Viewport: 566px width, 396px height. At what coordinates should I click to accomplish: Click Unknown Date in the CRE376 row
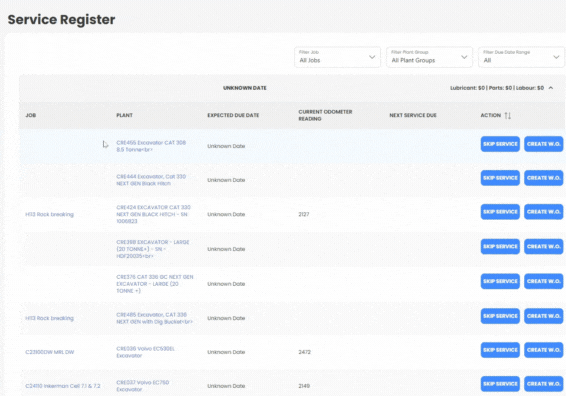(226, 284)
